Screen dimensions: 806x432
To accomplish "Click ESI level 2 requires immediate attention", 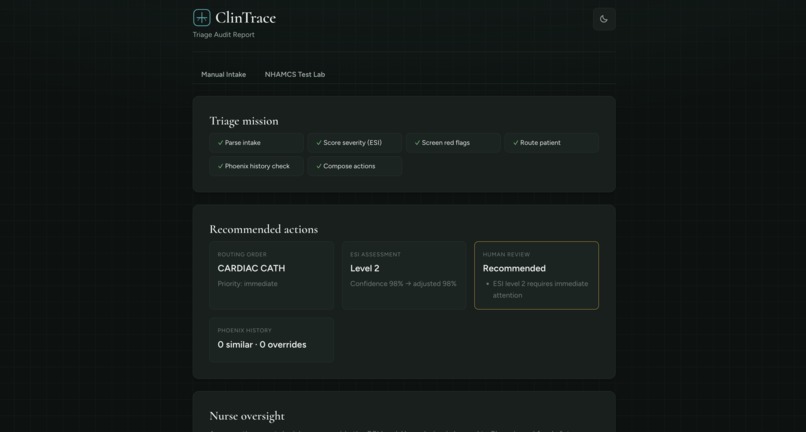I will click(x=540, y=290).
